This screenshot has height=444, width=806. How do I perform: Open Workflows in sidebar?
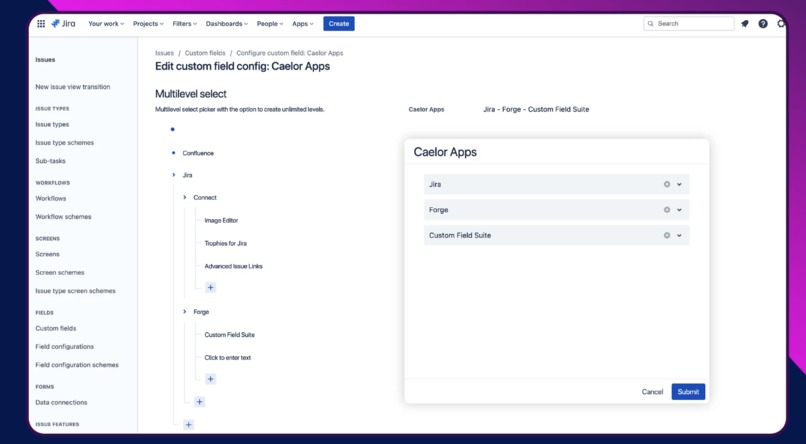pyautogui.click(x=50, y=198)
